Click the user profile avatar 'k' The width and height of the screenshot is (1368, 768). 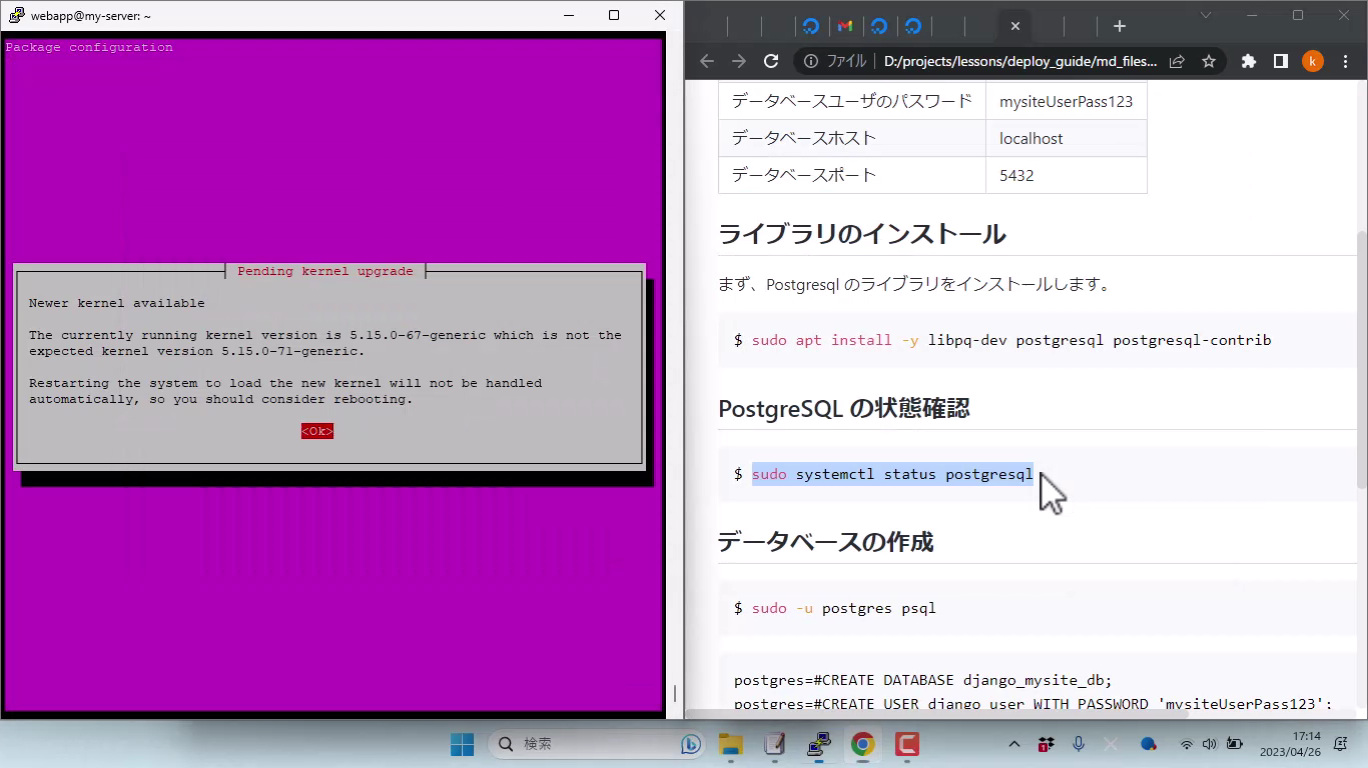[x=1313, y=61]
